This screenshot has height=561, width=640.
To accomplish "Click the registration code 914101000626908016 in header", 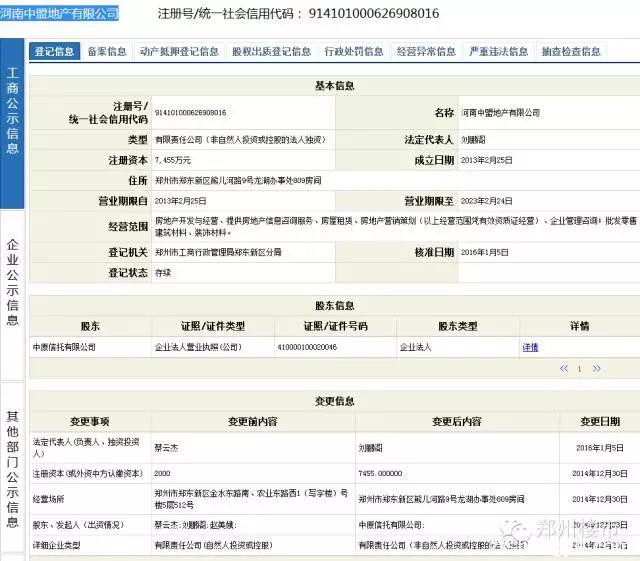I will (374, 13).
